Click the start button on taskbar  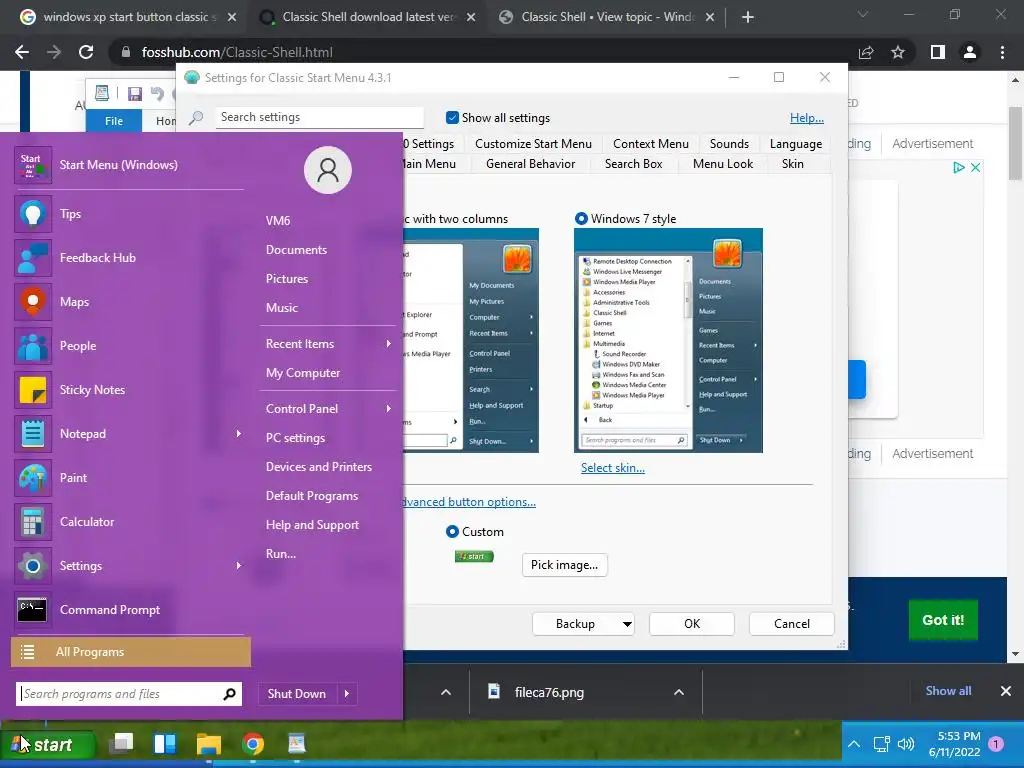48,744
